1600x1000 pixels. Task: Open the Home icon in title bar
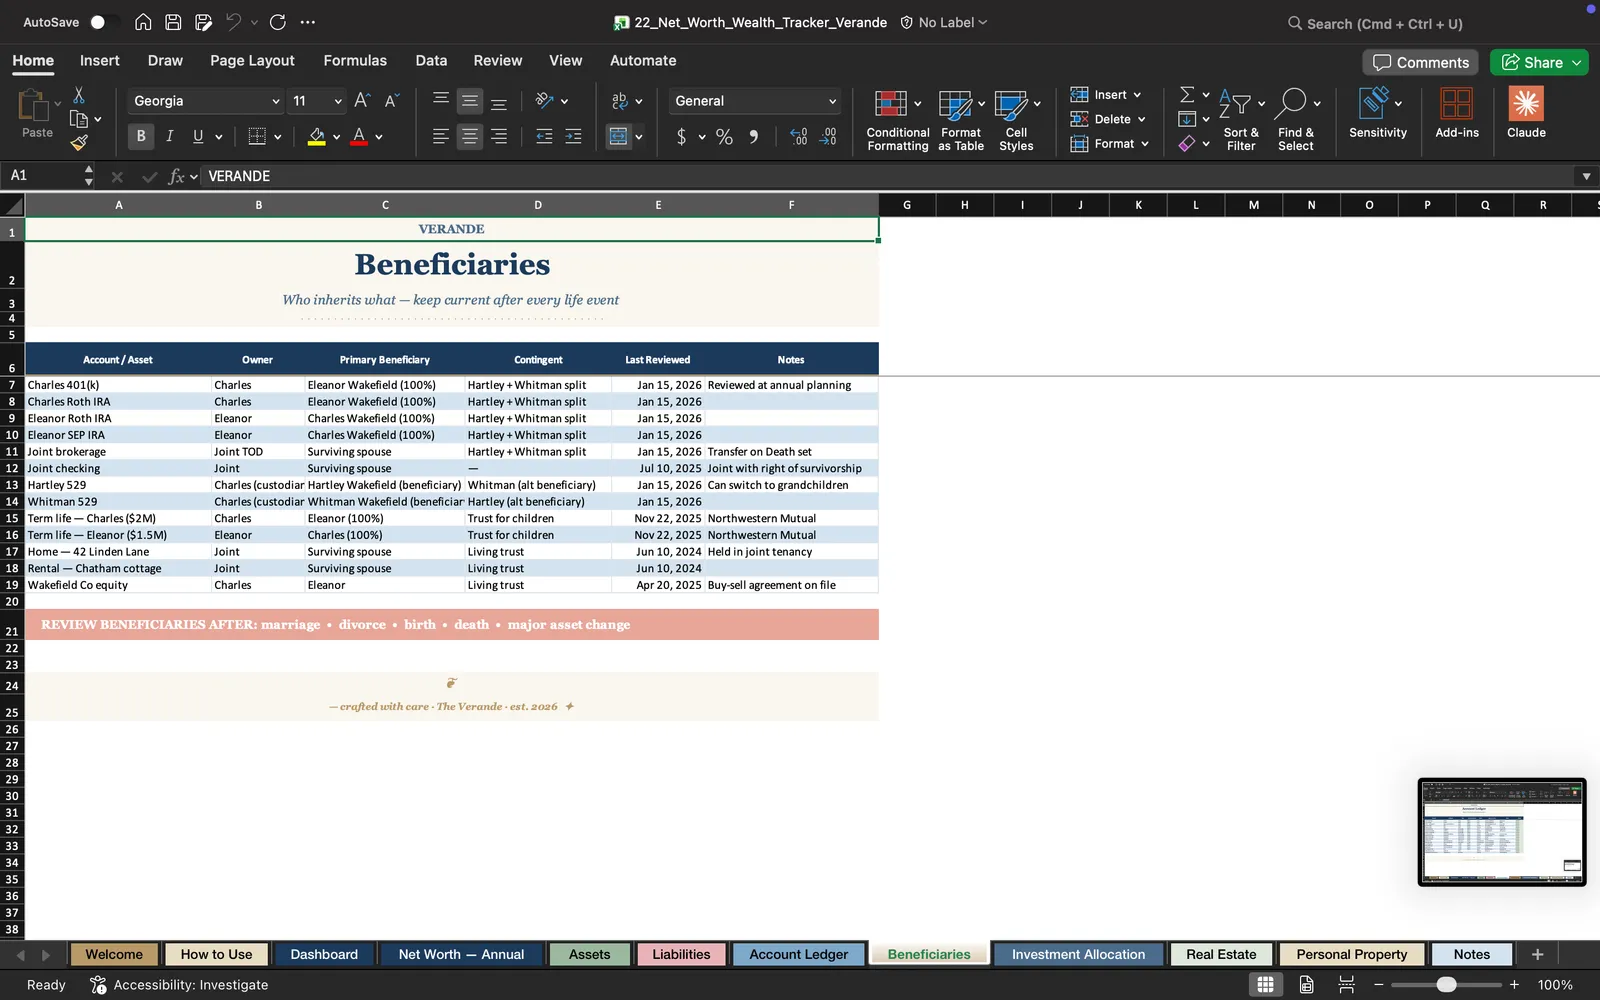[x=143, y=22]
